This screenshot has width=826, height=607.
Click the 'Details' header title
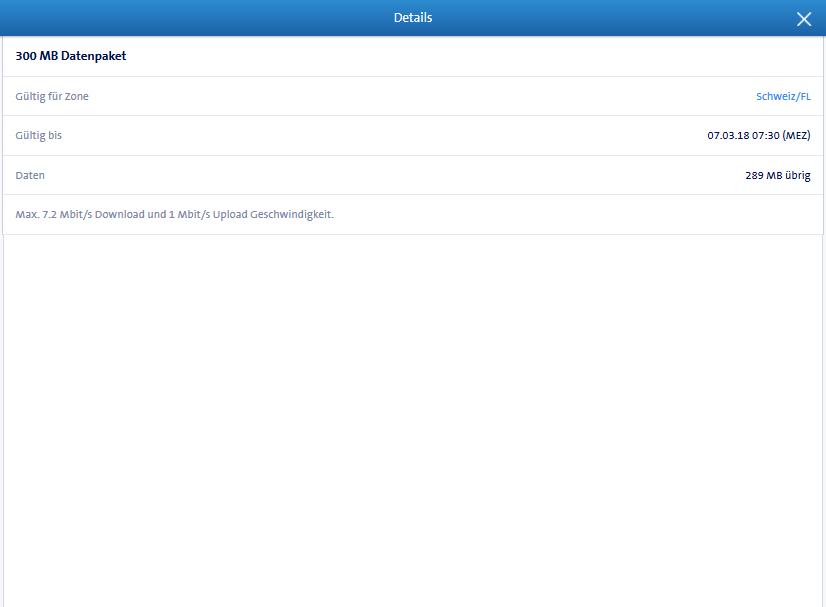pyautogui.click(x=413, y=17)
